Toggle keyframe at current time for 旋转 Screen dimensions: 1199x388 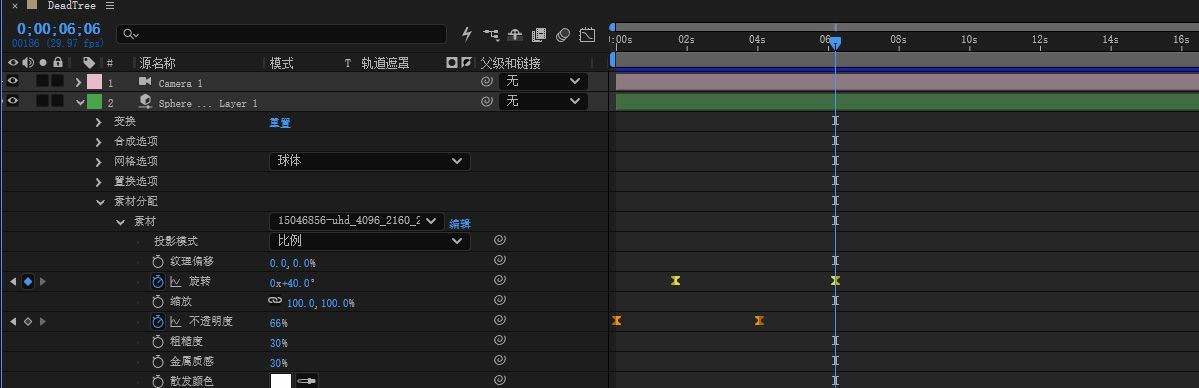pos(28,282)
